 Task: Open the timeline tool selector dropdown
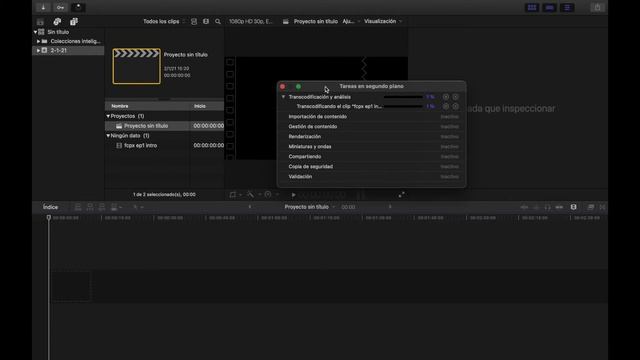tap(138, 207)
